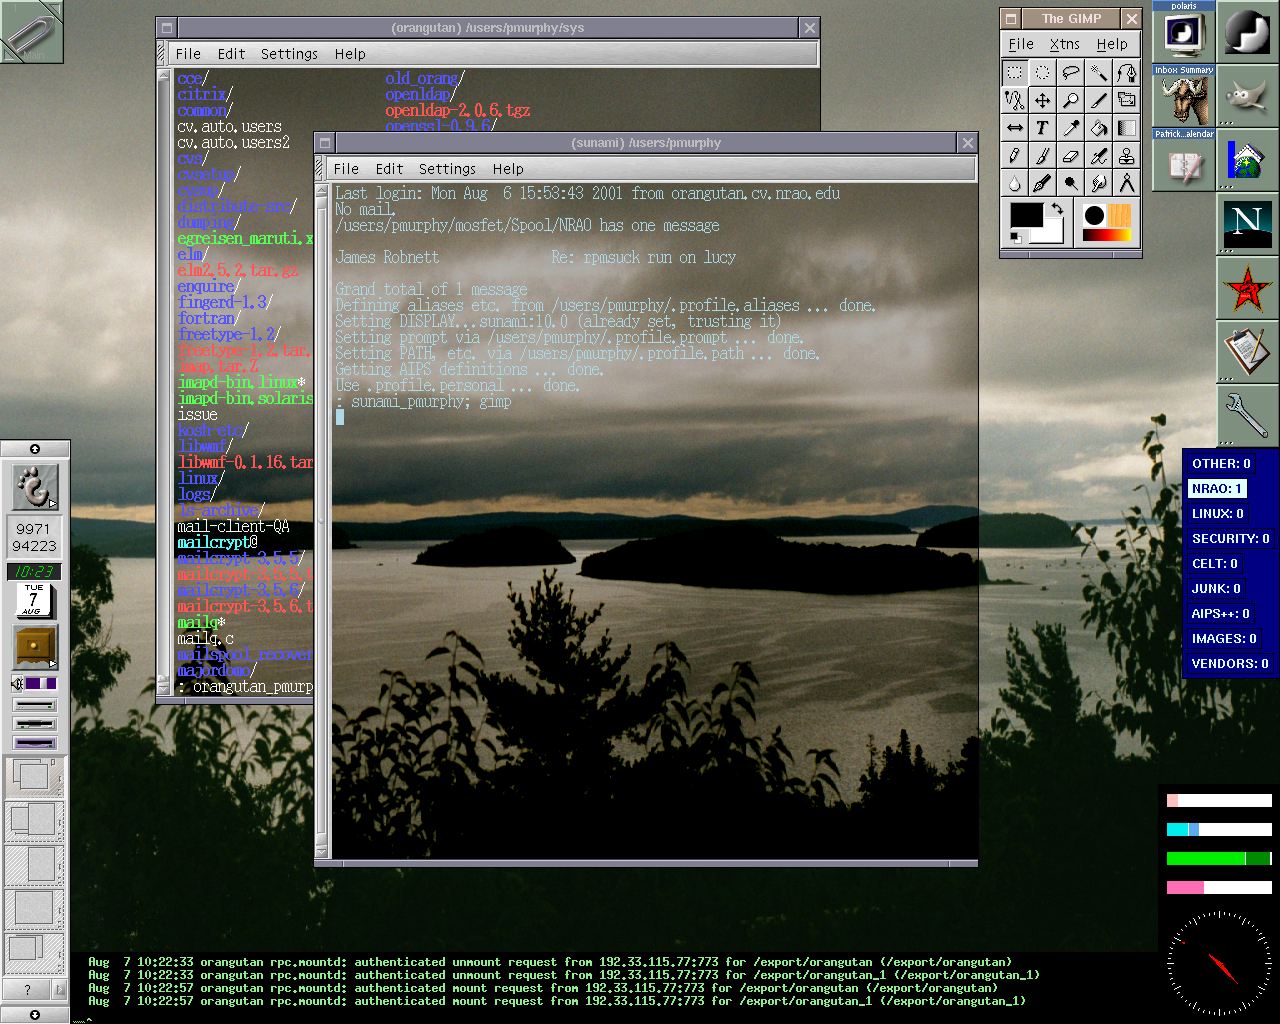Select the NRAO: 1 mailbox entry
Image resolution: width=1280 pixels, height=1024 pixels.
pyautogui.click(x=1217, y=489)
